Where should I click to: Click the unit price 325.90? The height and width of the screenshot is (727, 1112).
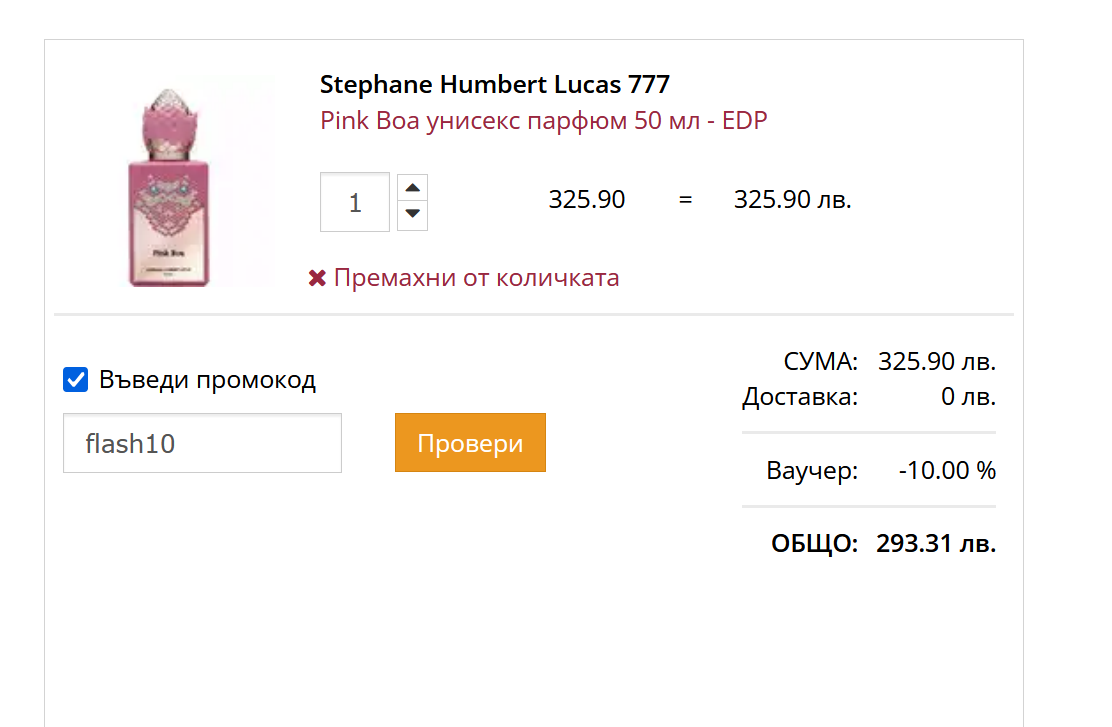tap(587, 200)
